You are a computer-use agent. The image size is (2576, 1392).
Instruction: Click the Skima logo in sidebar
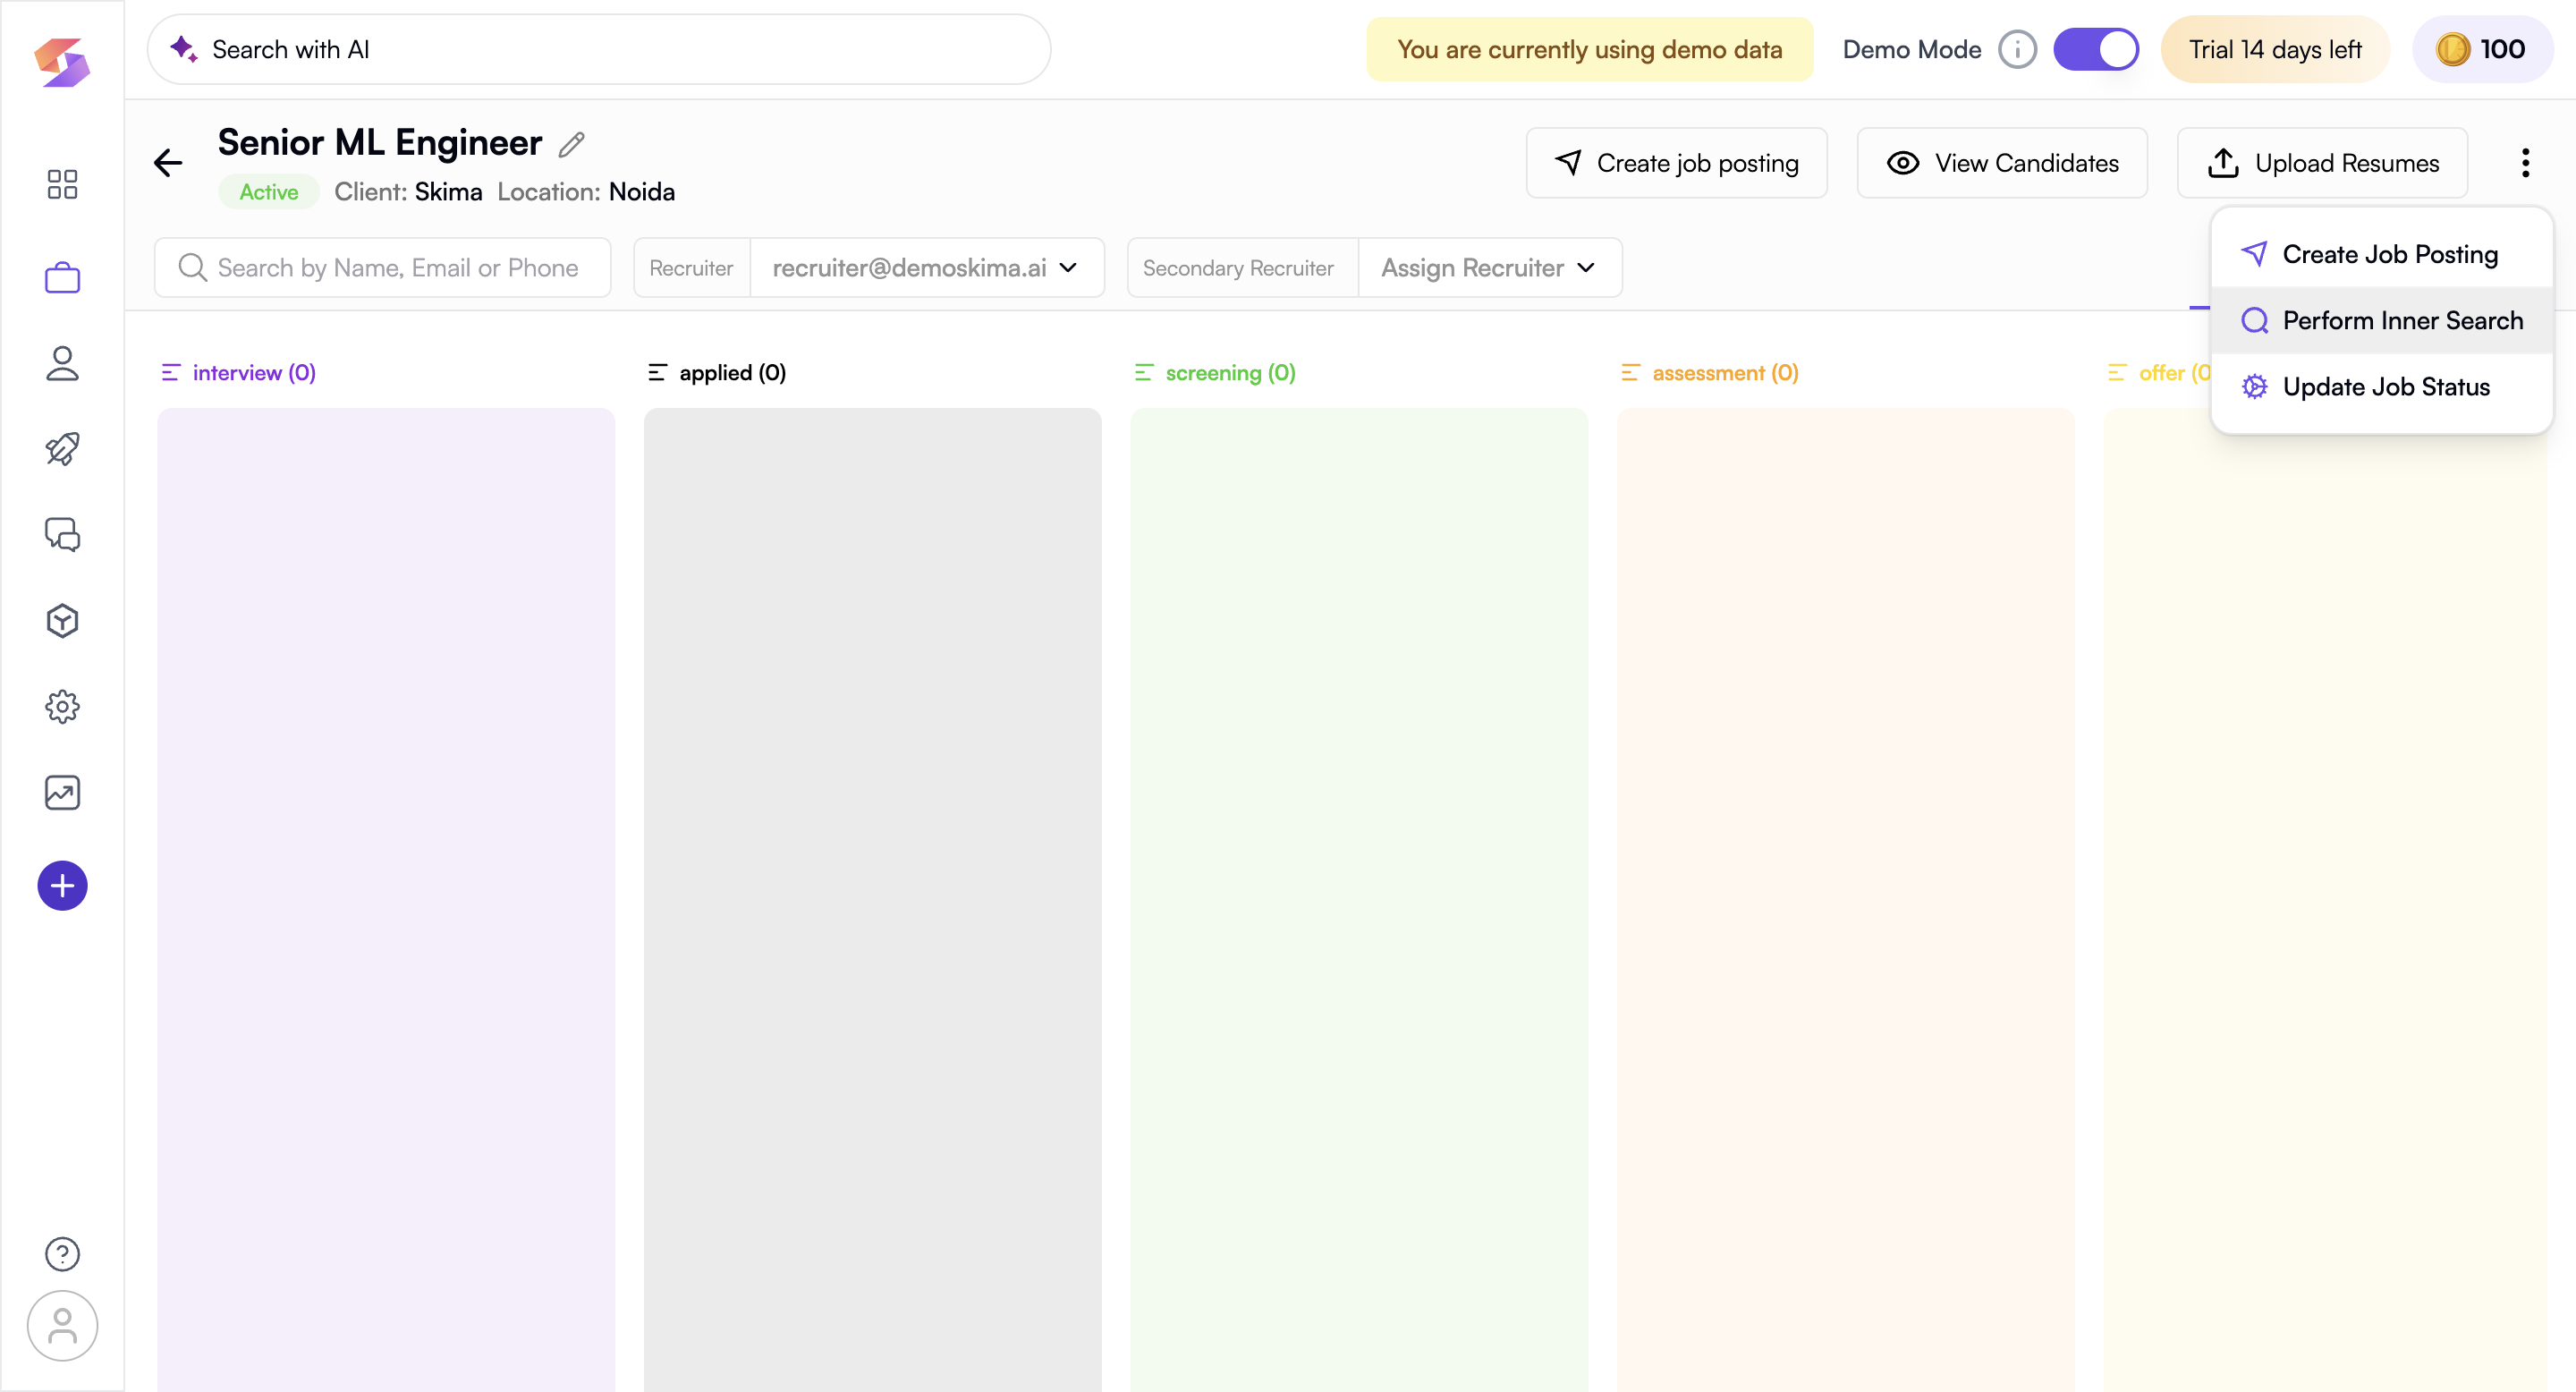62,62
